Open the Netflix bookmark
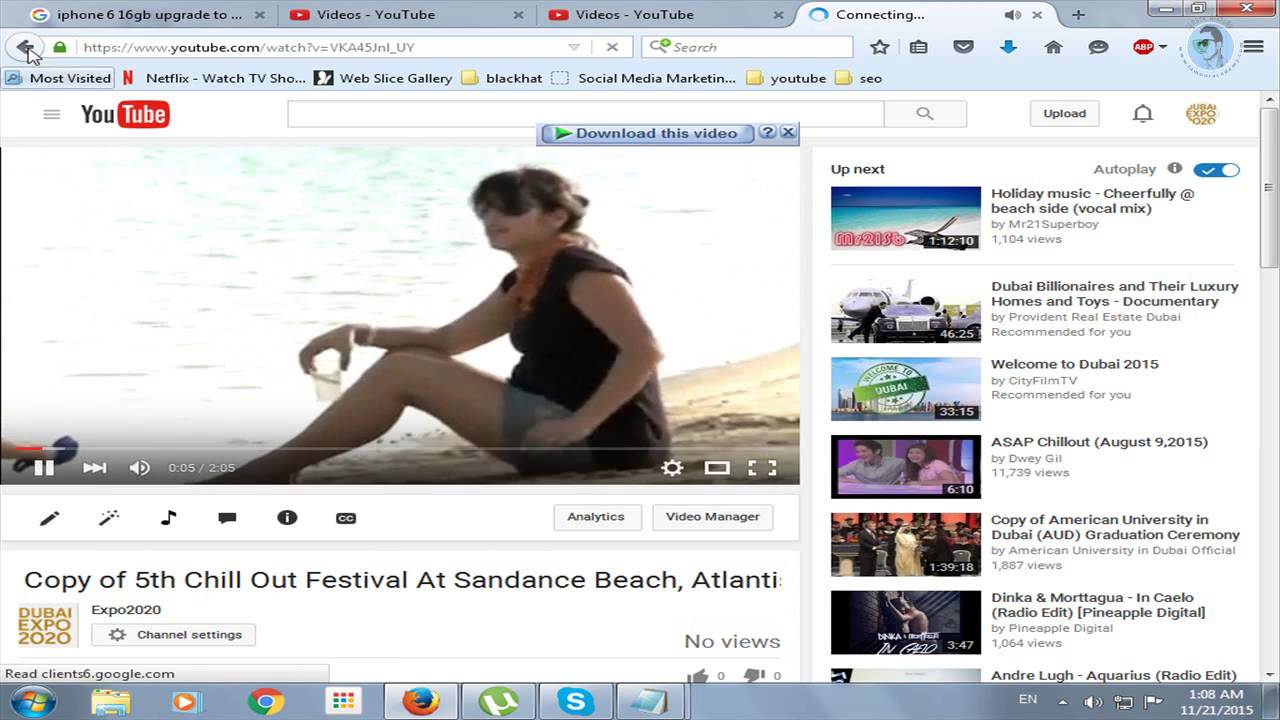Screen dimensions: 1280x720 214,78
